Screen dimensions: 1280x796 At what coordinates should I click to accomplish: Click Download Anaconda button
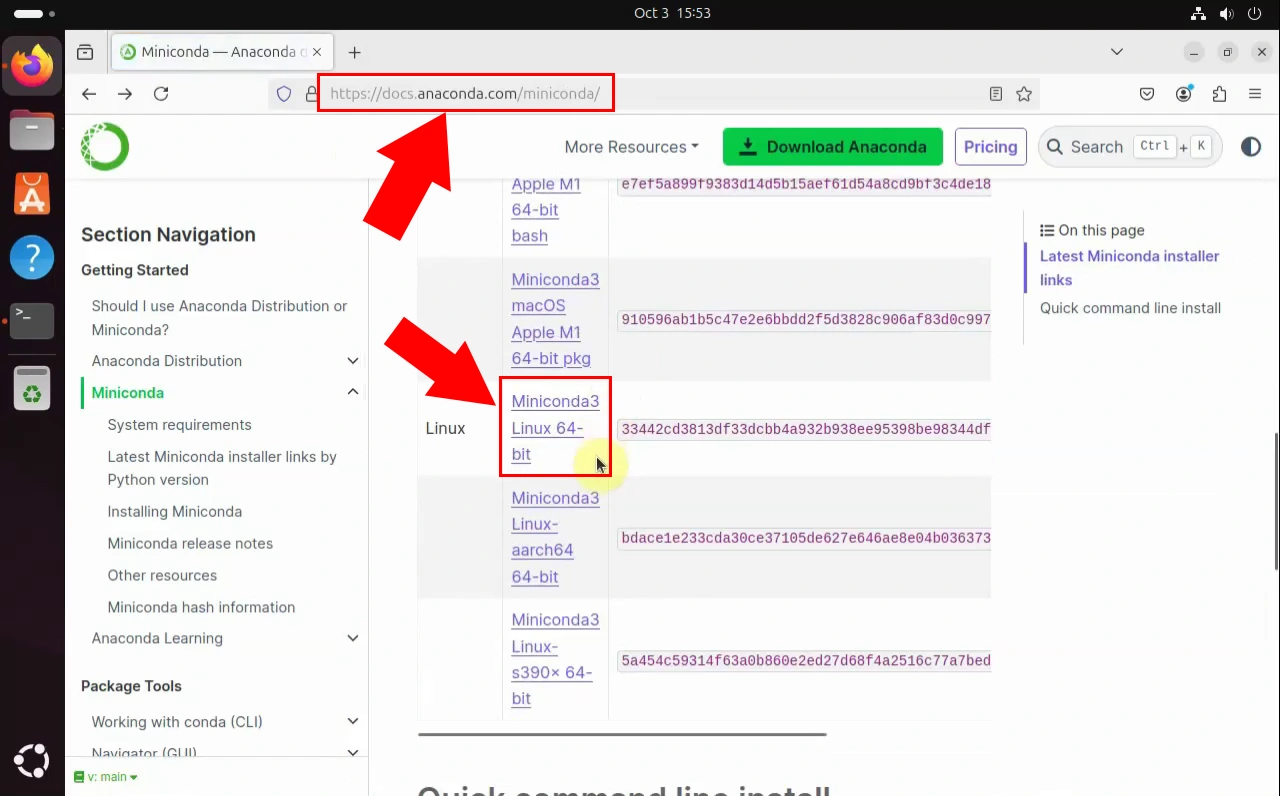[833, 147]
